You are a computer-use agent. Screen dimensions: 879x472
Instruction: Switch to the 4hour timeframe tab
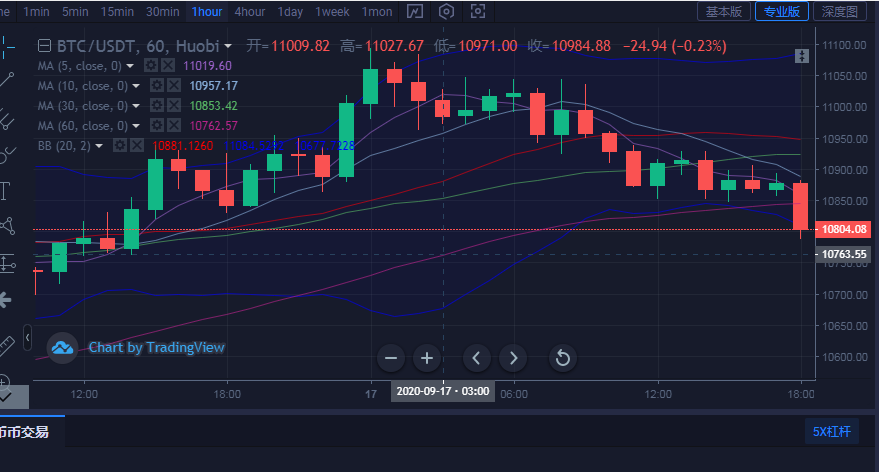[x=249, y=12]
